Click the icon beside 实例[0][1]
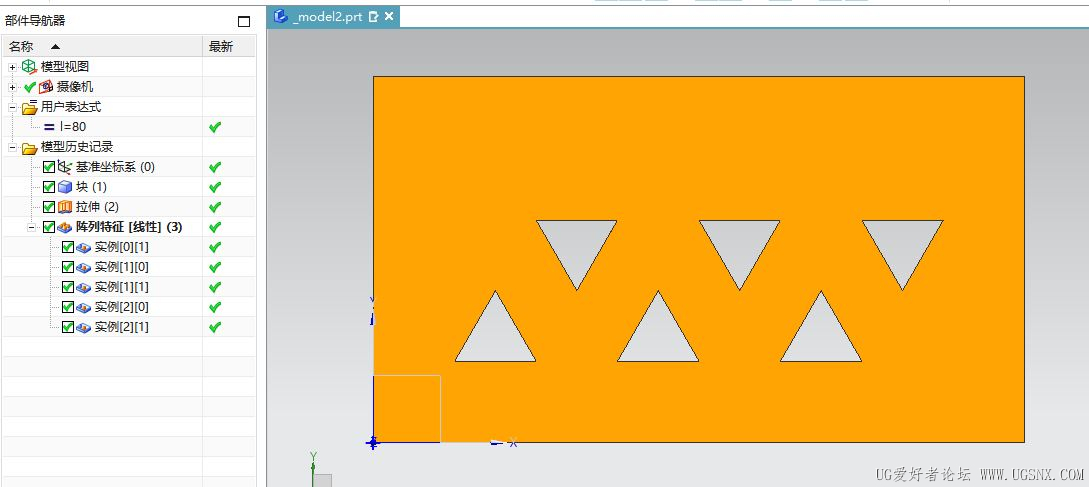1089x487 pixels. (84, 248)
